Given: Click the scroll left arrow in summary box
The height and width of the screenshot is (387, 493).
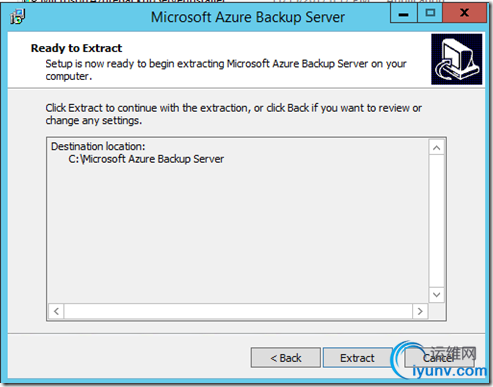Looking at the screenshot, I should click(56, 311).
